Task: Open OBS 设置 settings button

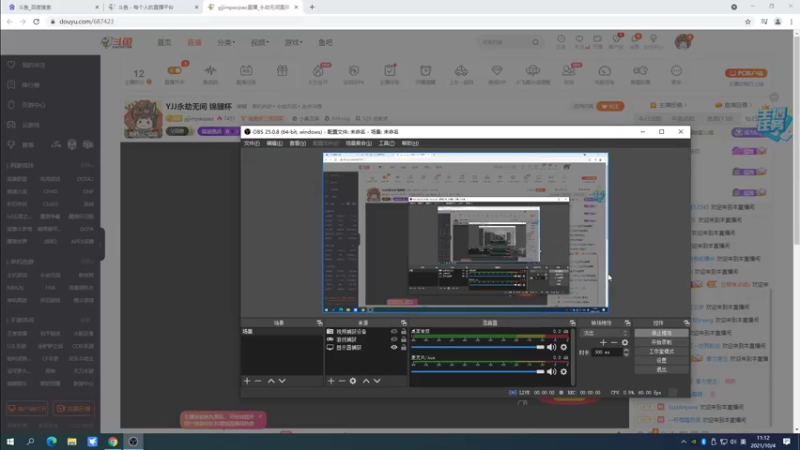Action: [661, 360]
